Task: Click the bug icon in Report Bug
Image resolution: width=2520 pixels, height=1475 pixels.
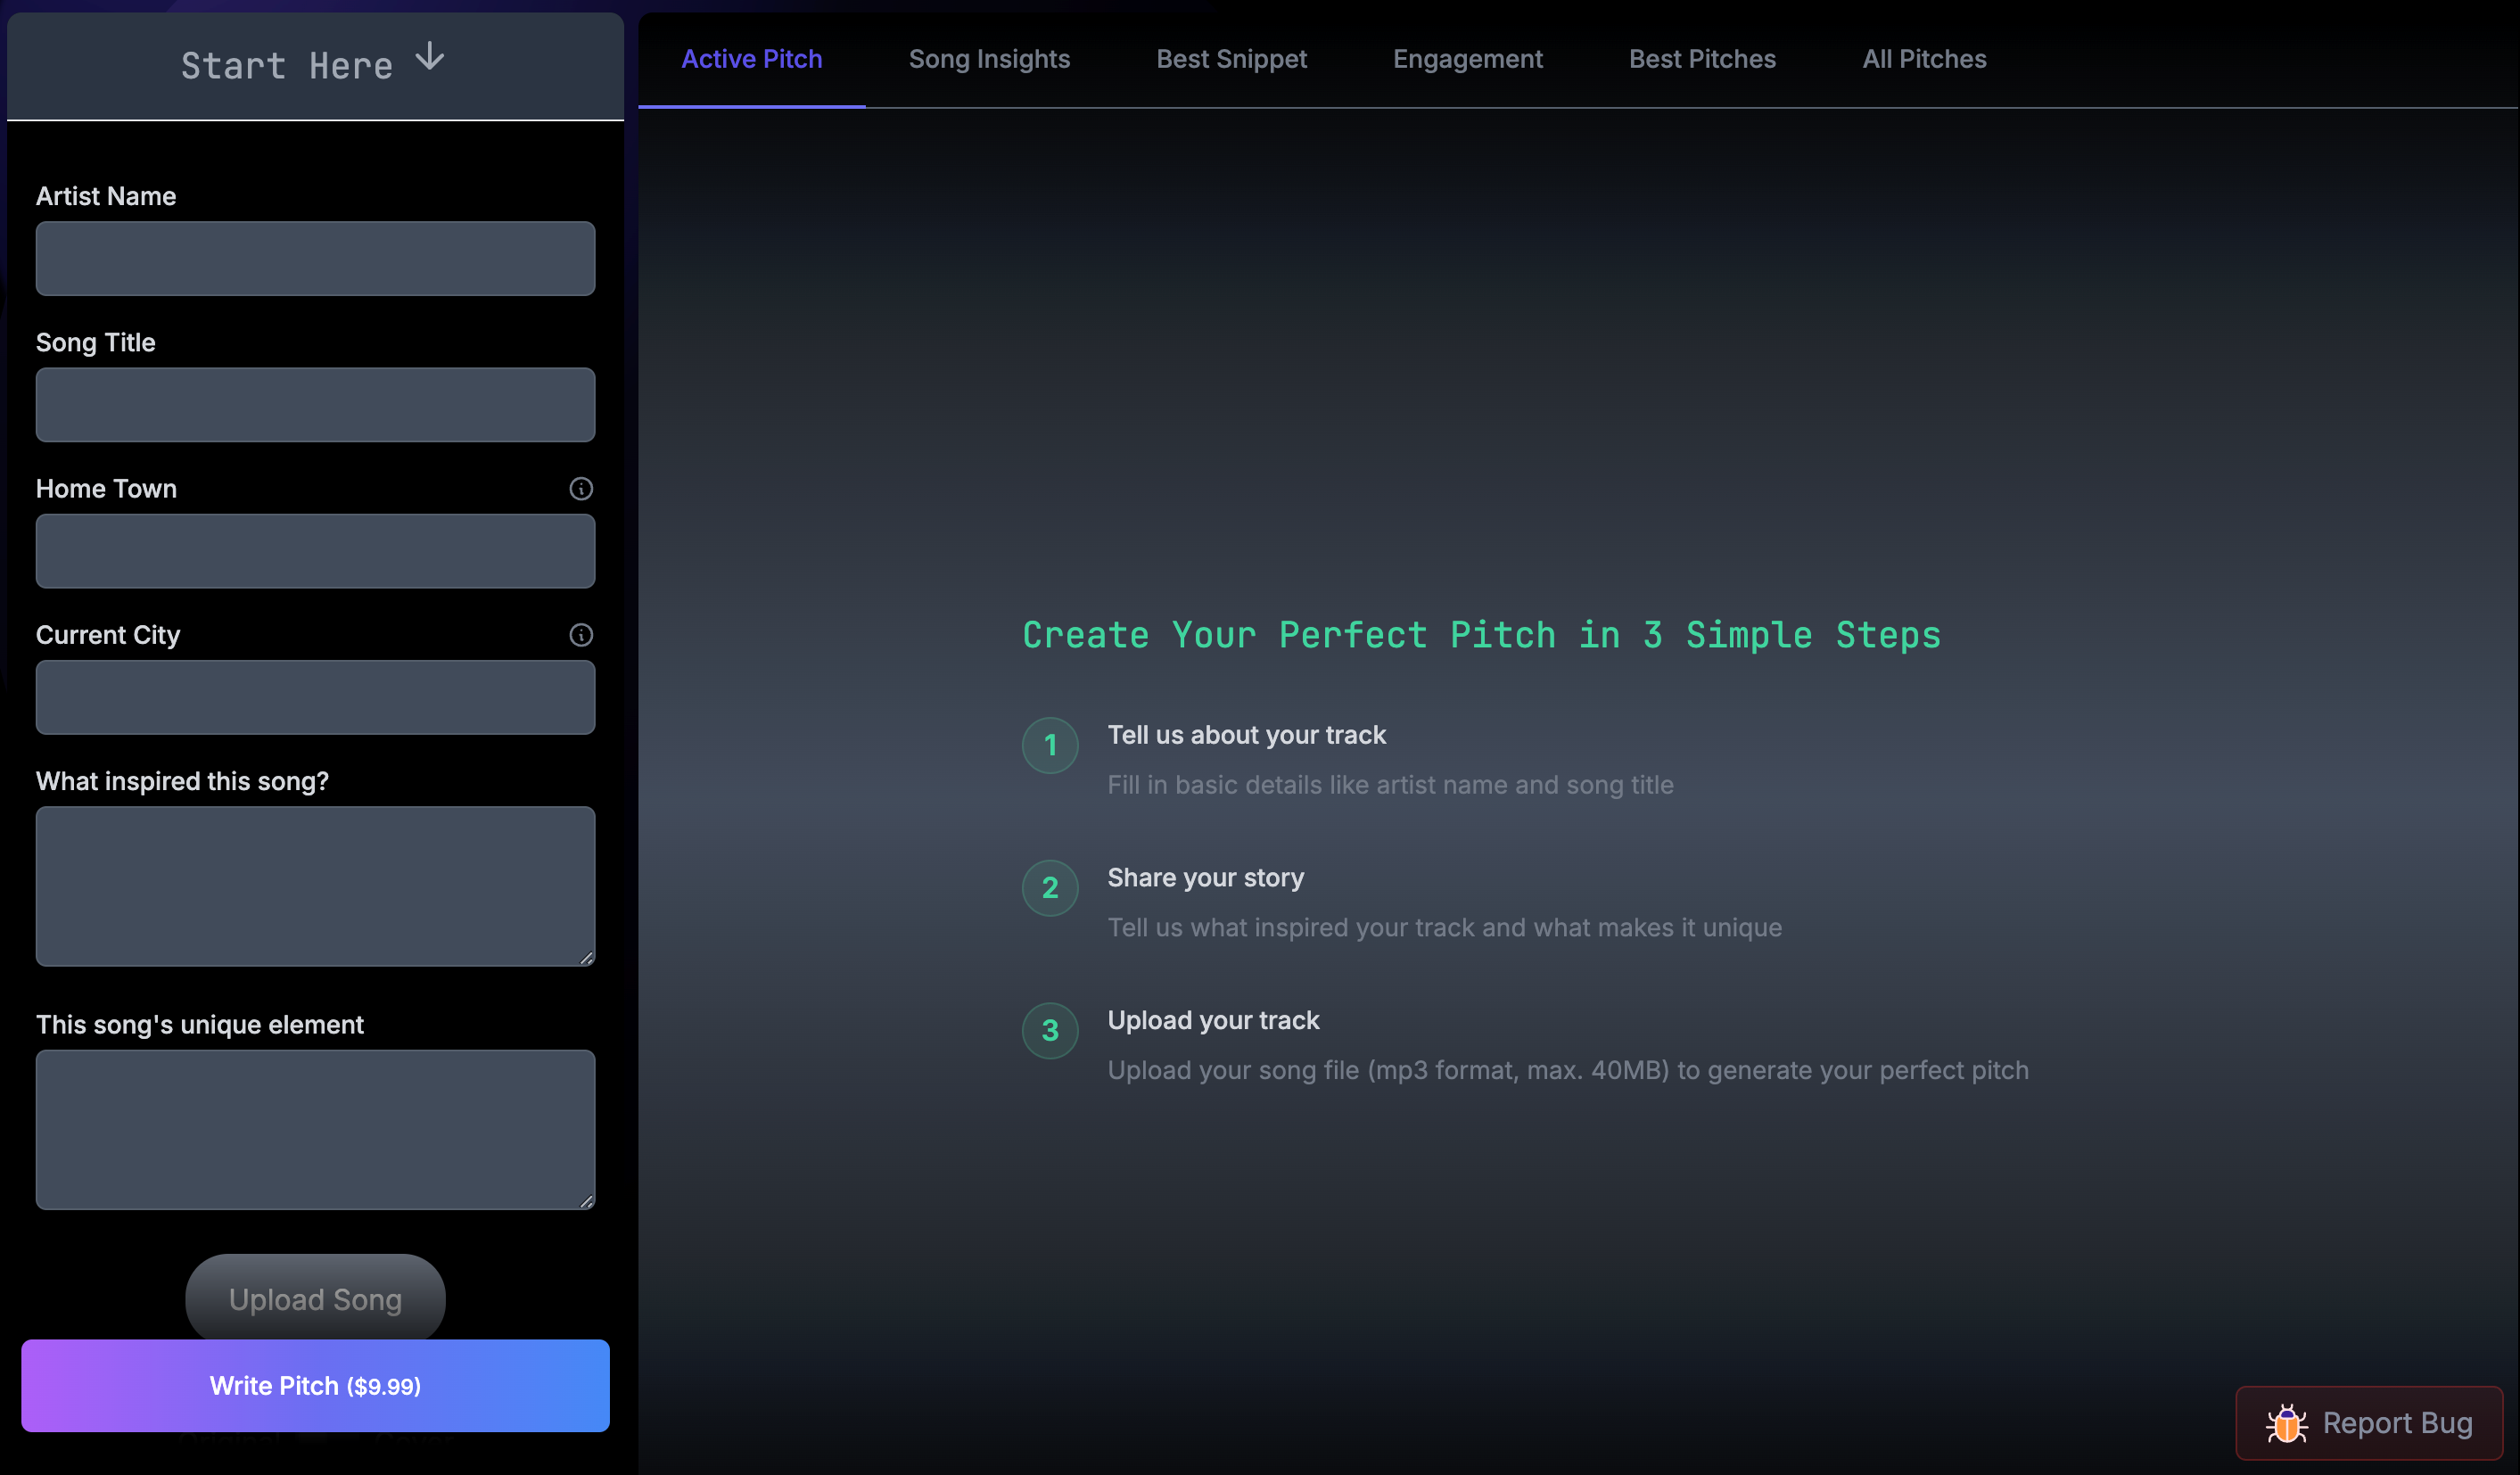Action: [x=2286, y=1423]
